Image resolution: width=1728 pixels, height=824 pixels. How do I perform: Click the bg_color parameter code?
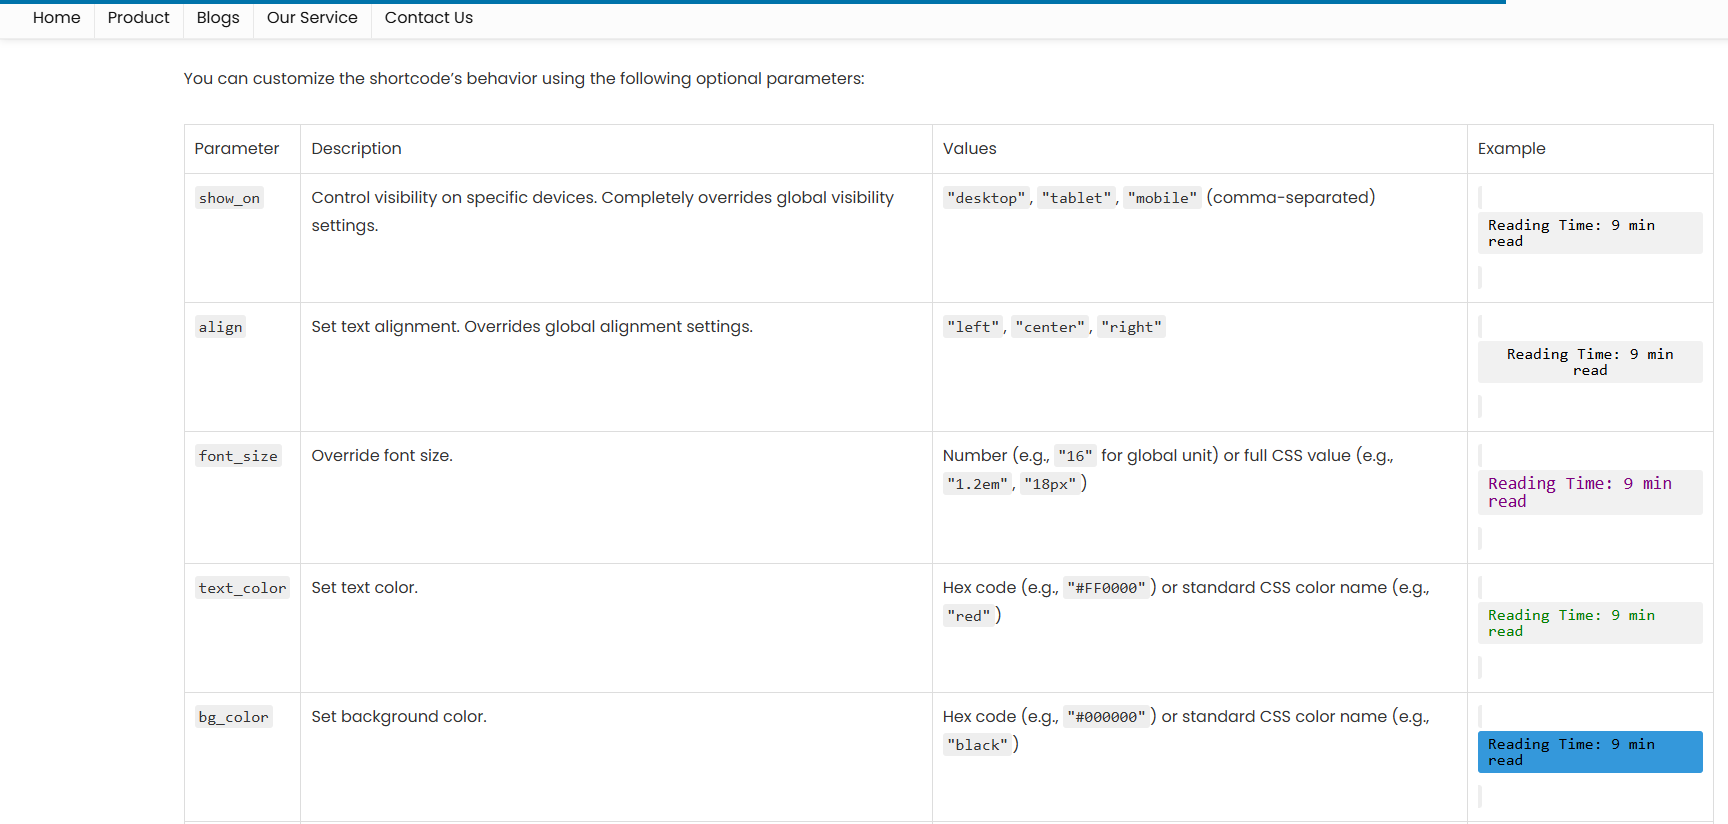tap(233, 717)
